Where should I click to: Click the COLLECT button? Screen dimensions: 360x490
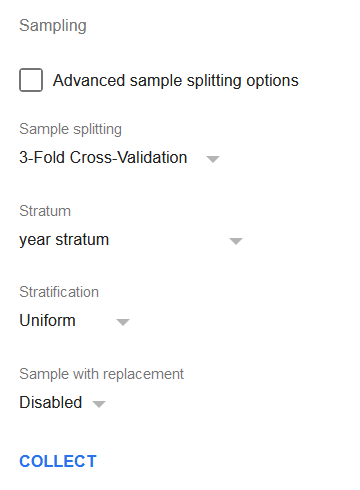tap(58, 461)
